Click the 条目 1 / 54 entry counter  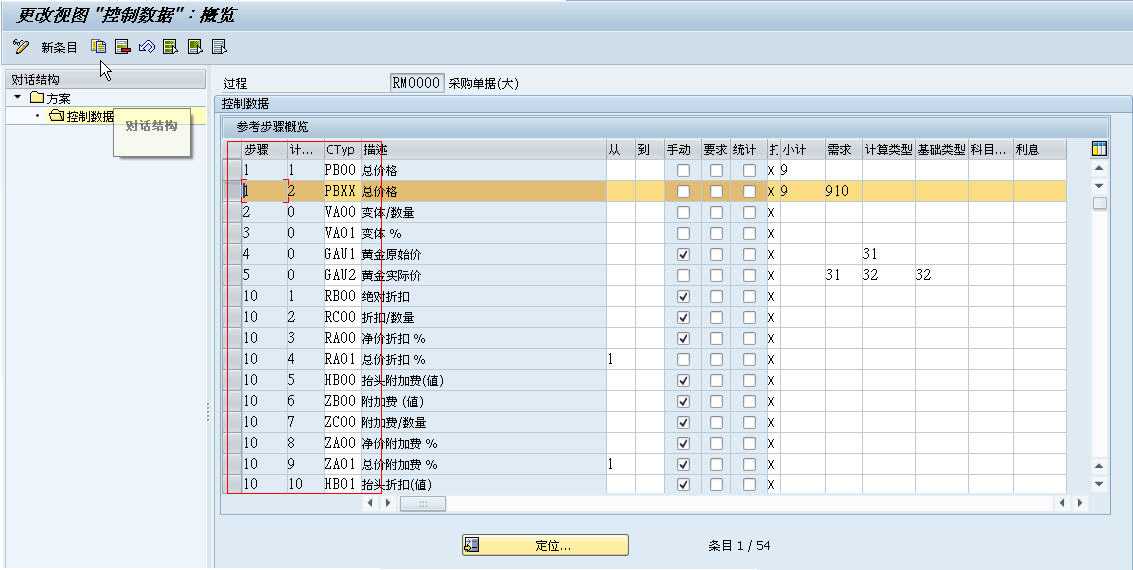coord(738,546)
